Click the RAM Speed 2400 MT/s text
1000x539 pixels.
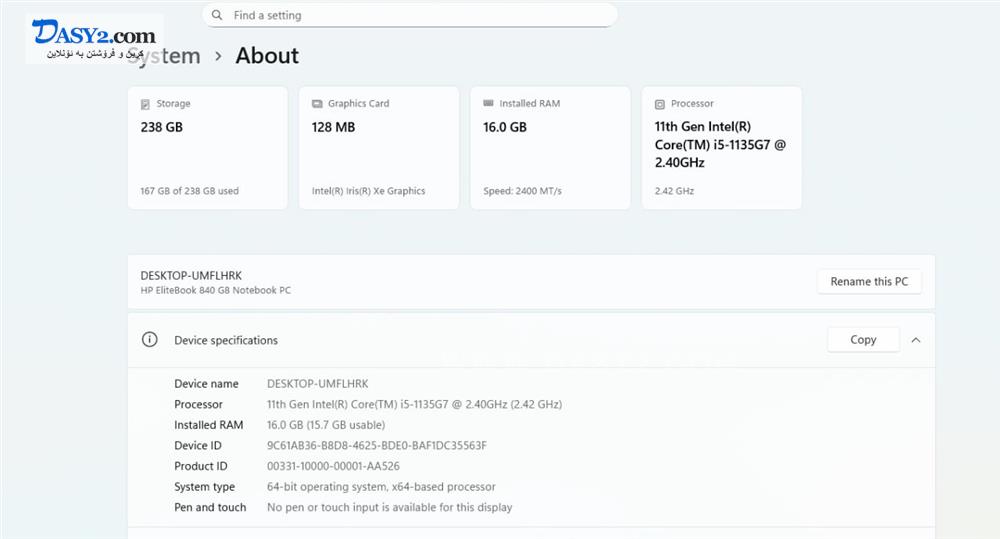522,191
